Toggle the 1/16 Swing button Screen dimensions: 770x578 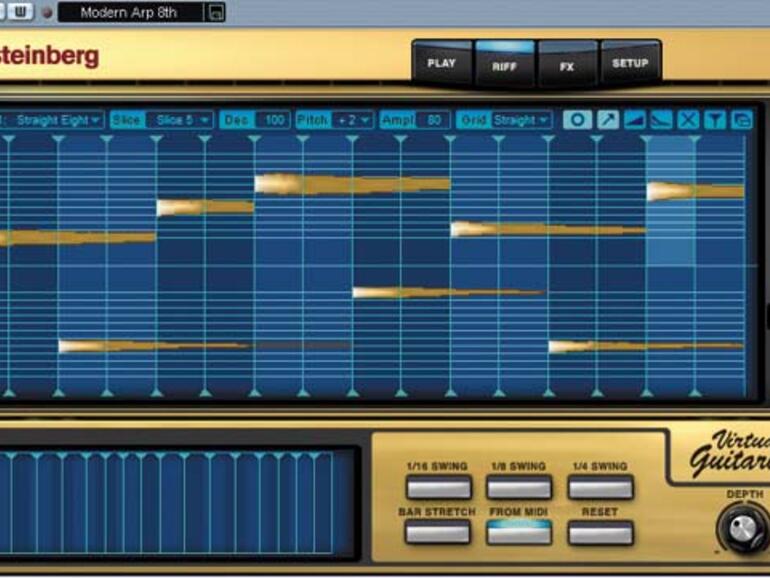coord(438,487)
